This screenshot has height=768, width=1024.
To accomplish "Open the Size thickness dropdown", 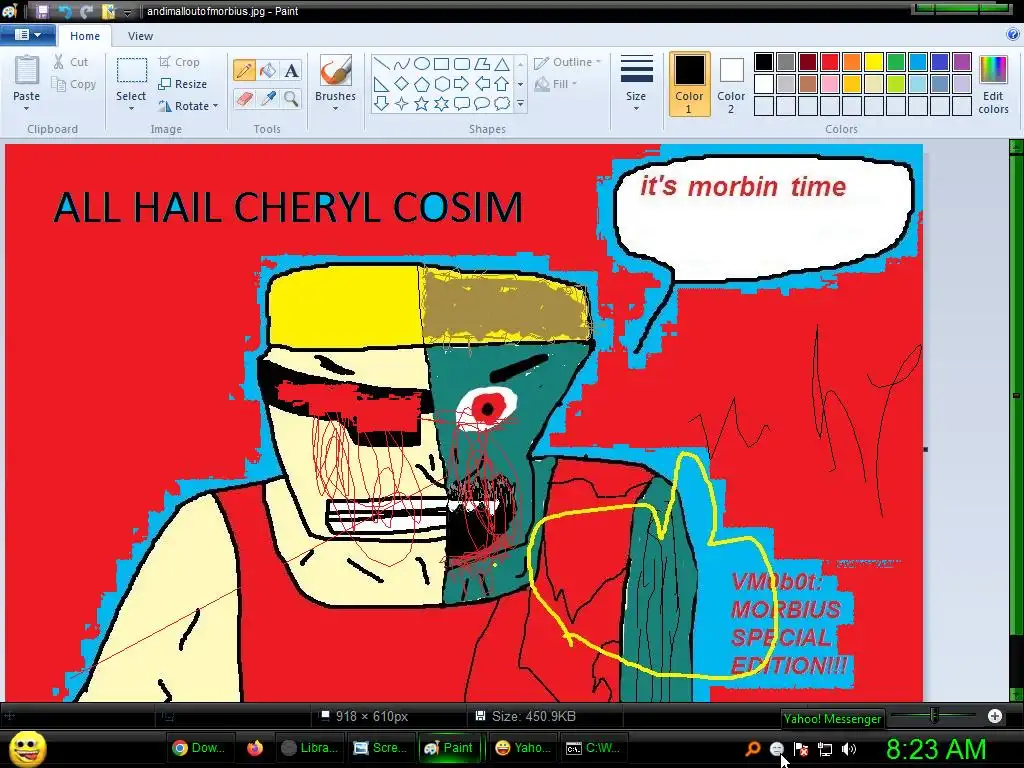I will tap(636, 84).
